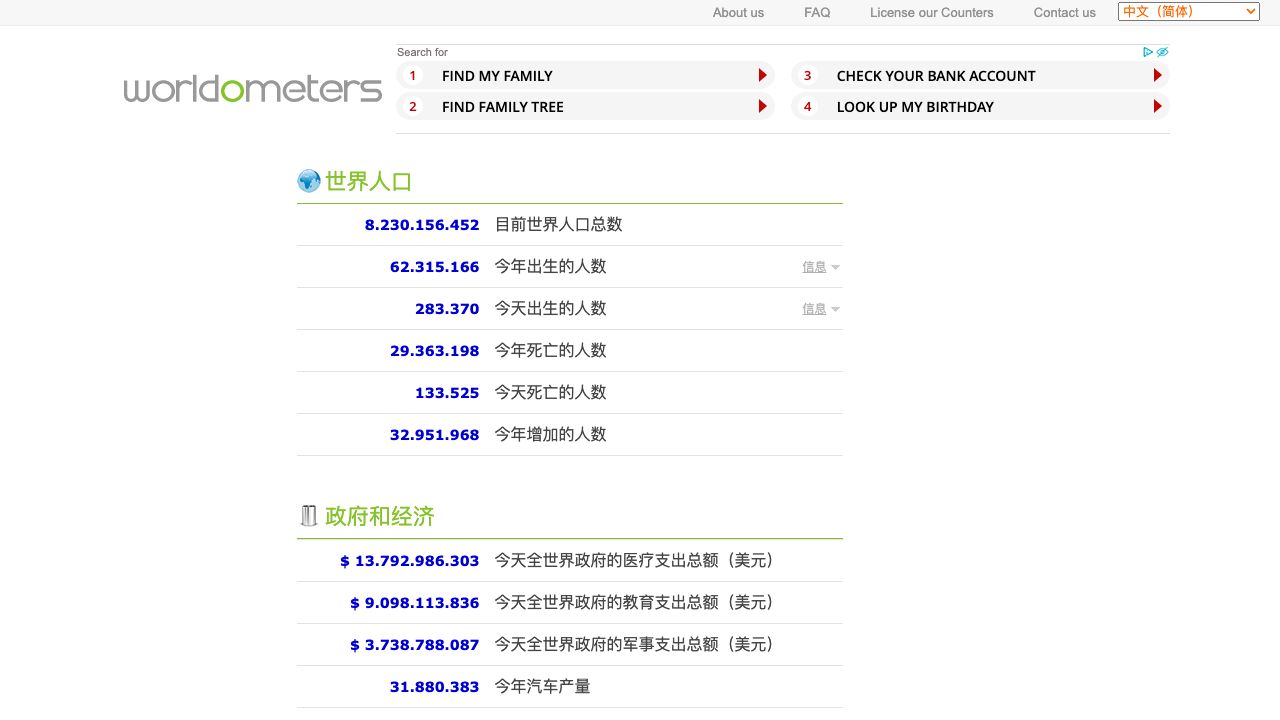This screenshot has width=1280, height=720.
Task: Click the 目前世界人口总数 counter number
Action: click(422, 225)
